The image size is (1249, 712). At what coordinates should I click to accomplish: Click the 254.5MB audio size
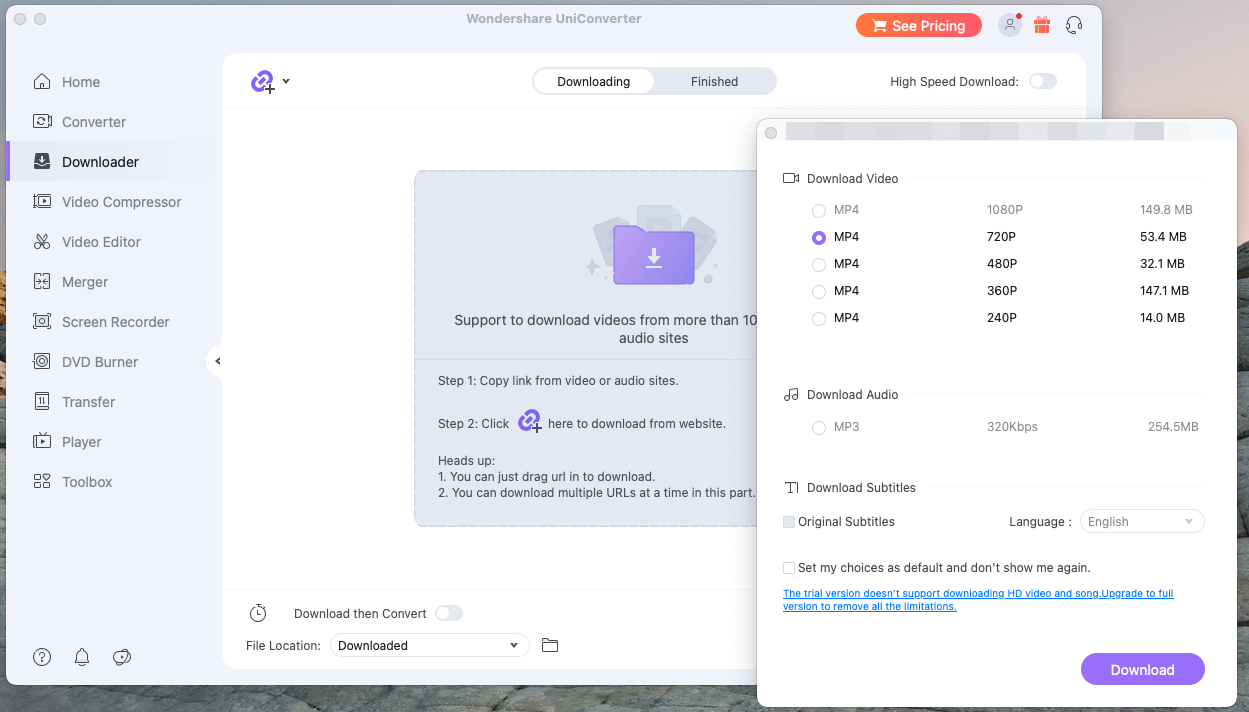coord(1173,427)
